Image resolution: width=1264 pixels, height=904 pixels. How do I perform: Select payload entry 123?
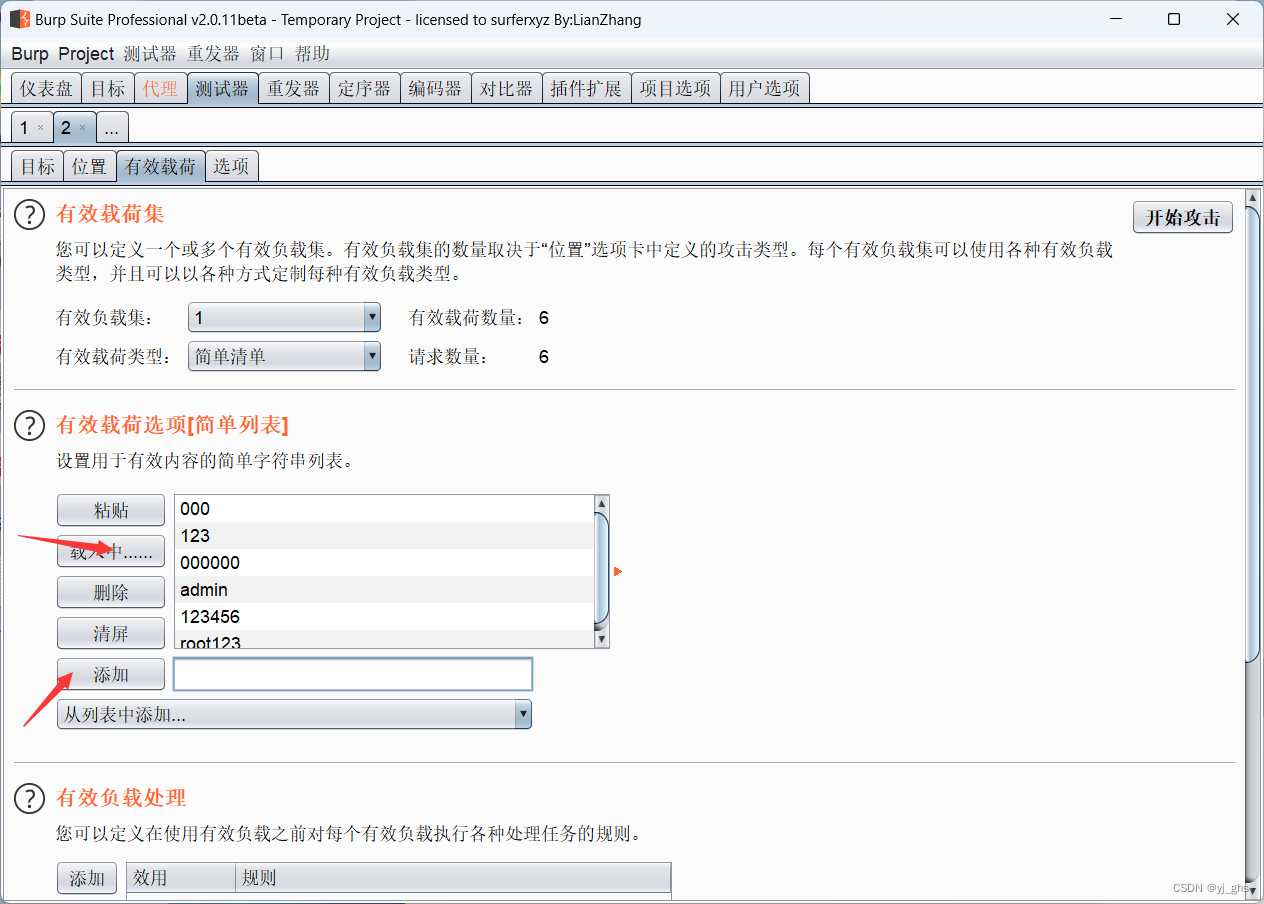click(384, 536)
